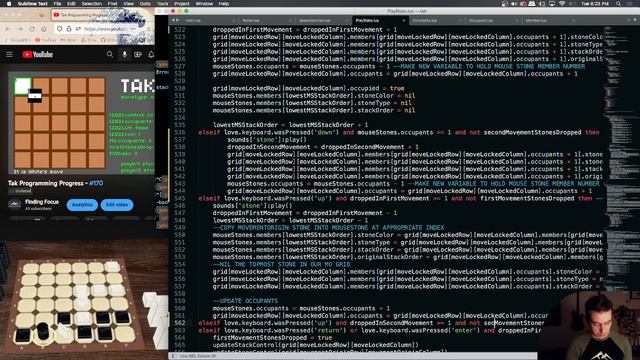Reload the browser page
Viewport: 640px width, 360px height.
(32, 29)
